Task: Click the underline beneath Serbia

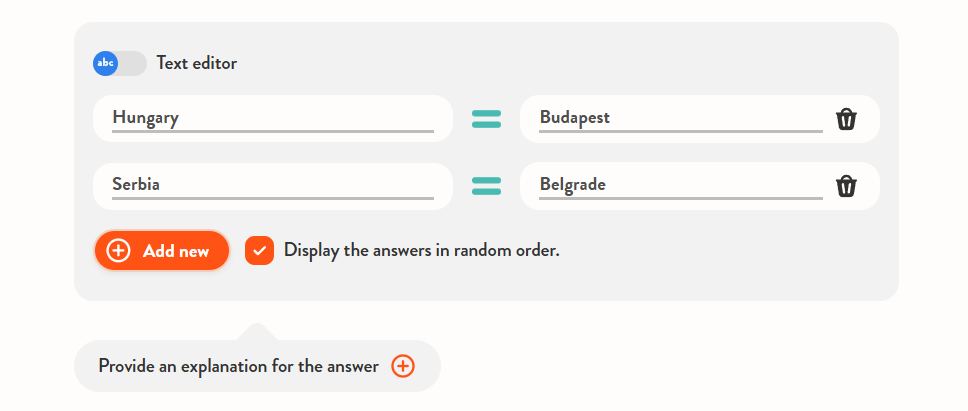Action: [272, 198]
